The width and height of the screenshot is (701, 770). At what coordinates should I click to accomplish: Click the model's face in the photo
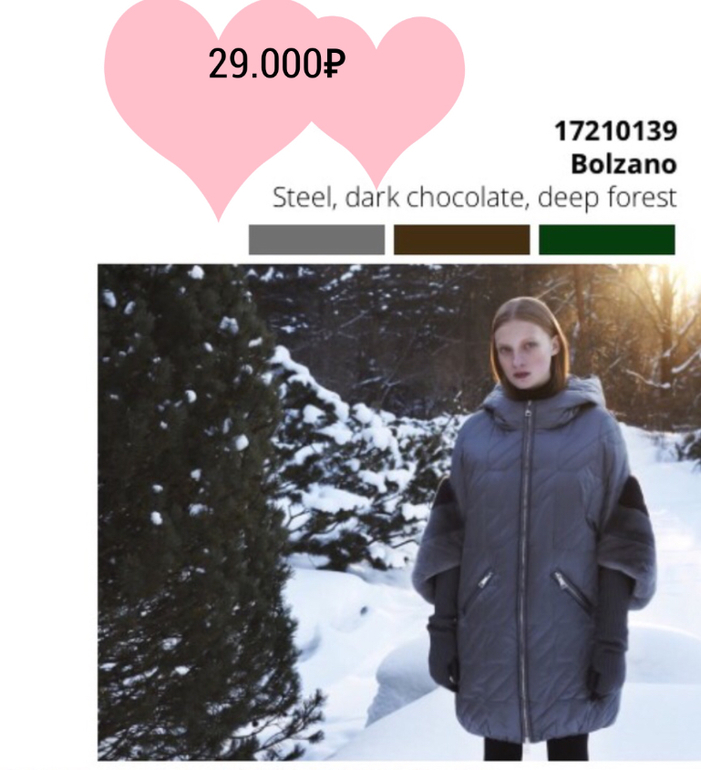point(526,351)
